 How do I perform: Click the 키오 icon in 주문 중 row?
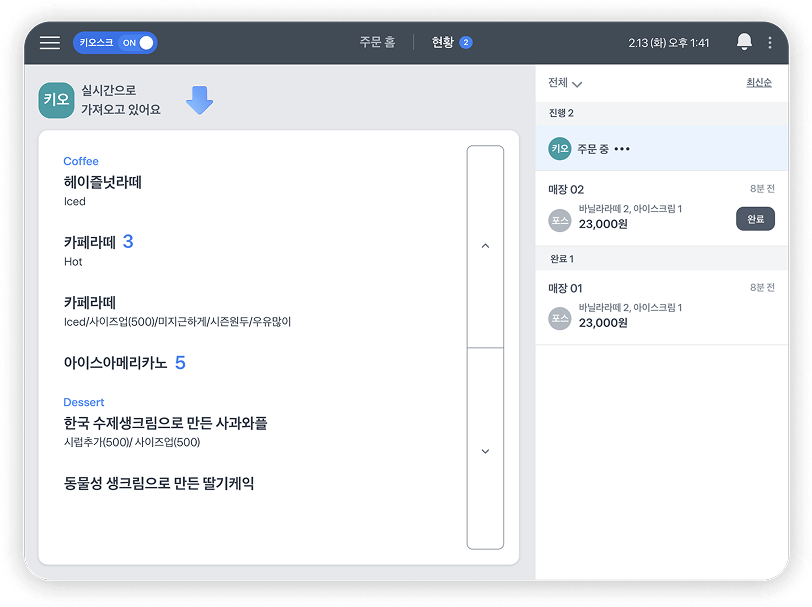coord(560,149)
